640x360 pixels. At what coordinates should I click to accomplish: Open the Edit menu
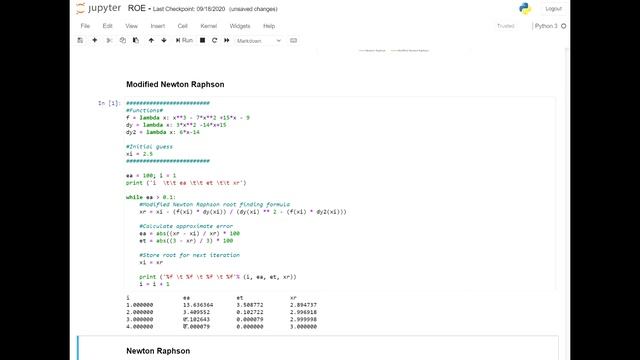(x=107, y=26)
